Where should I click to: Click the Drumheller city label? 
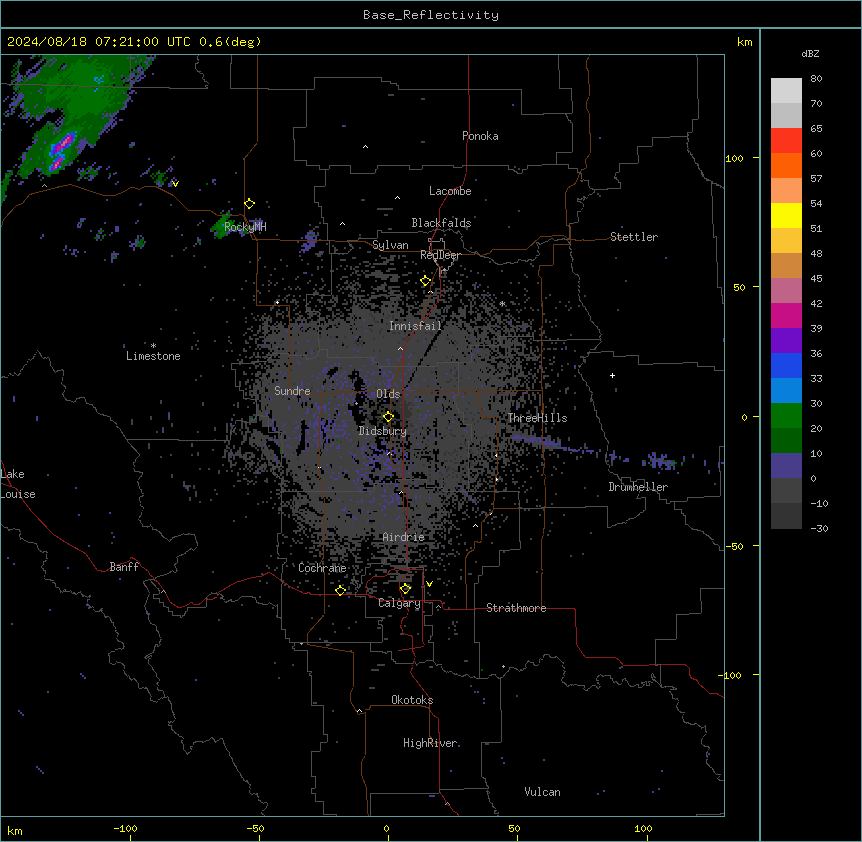tap(638, 487)
